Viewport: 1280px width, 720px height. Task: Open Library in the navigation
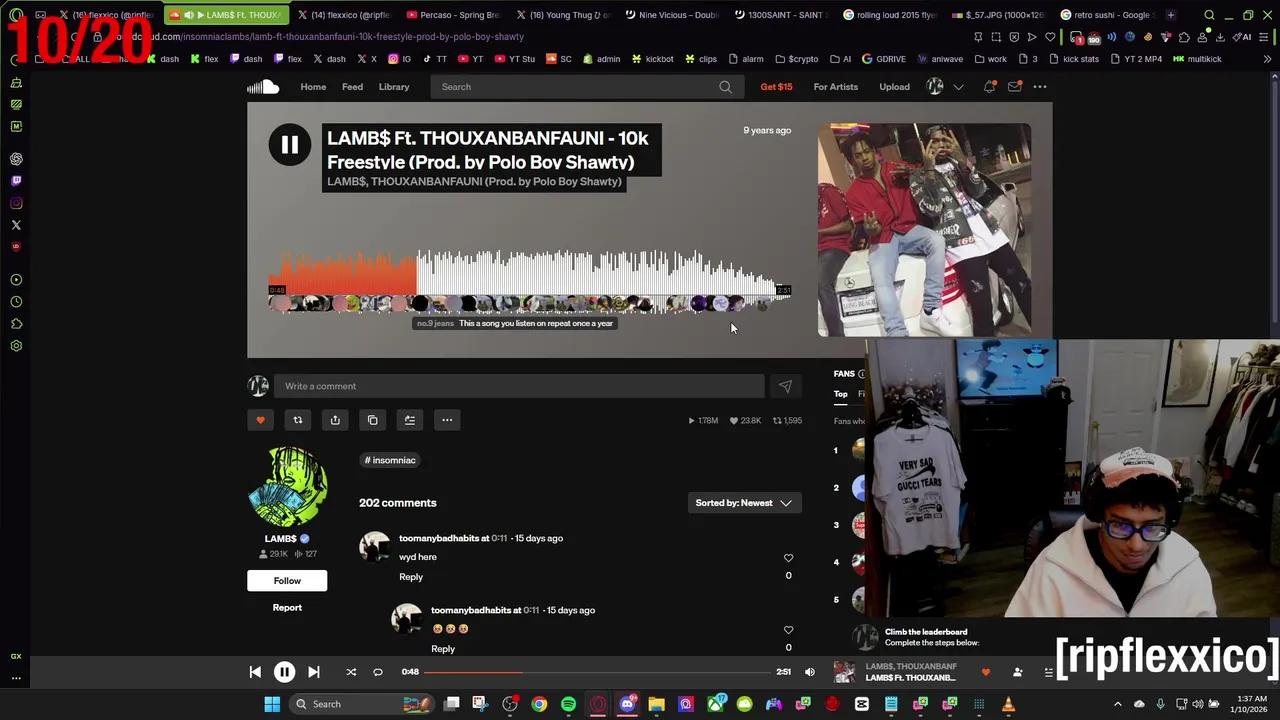coord(394,87)
